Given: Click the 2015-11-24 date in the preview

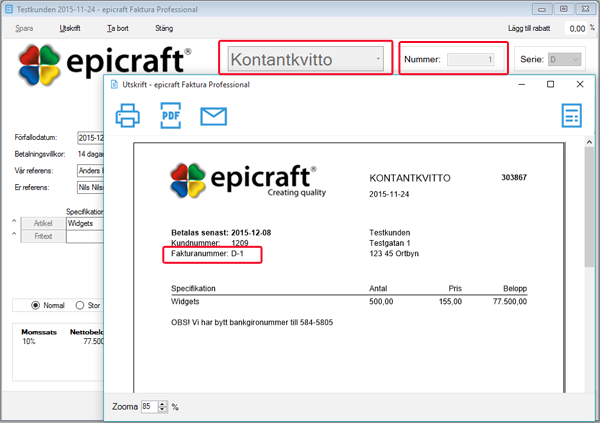Looking at the screenshot, I should 389,194.
